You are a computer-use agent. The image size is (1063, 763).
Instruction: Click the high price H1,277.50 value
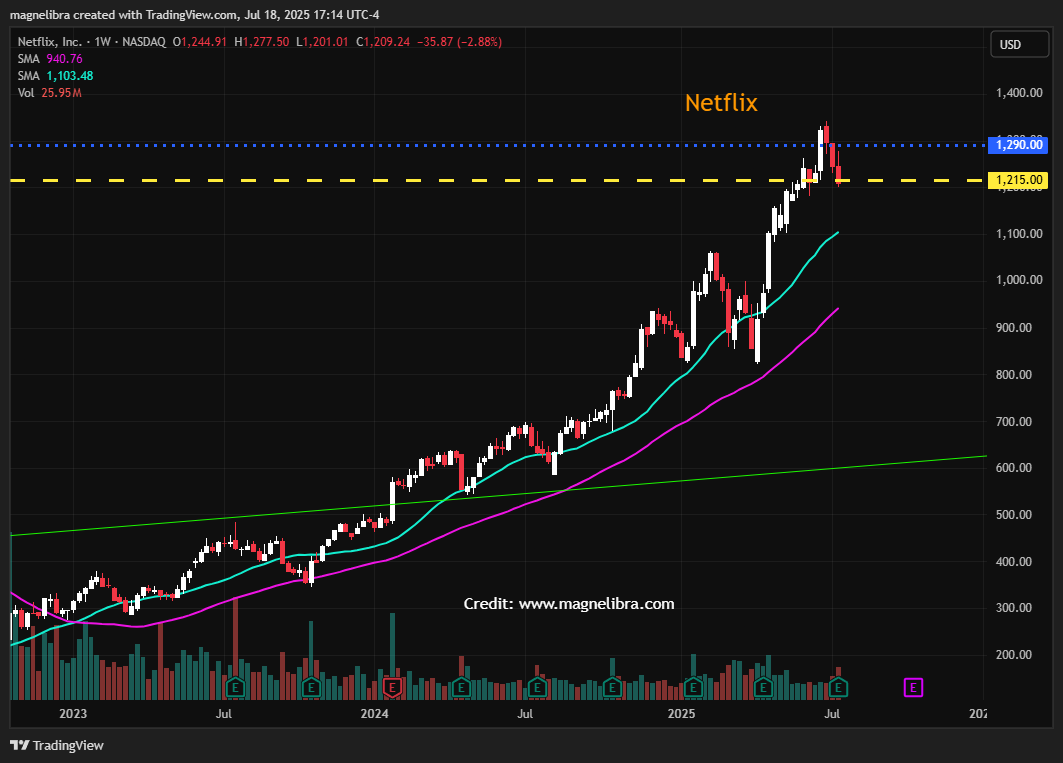pyautogui.click(x=262, y=41)
